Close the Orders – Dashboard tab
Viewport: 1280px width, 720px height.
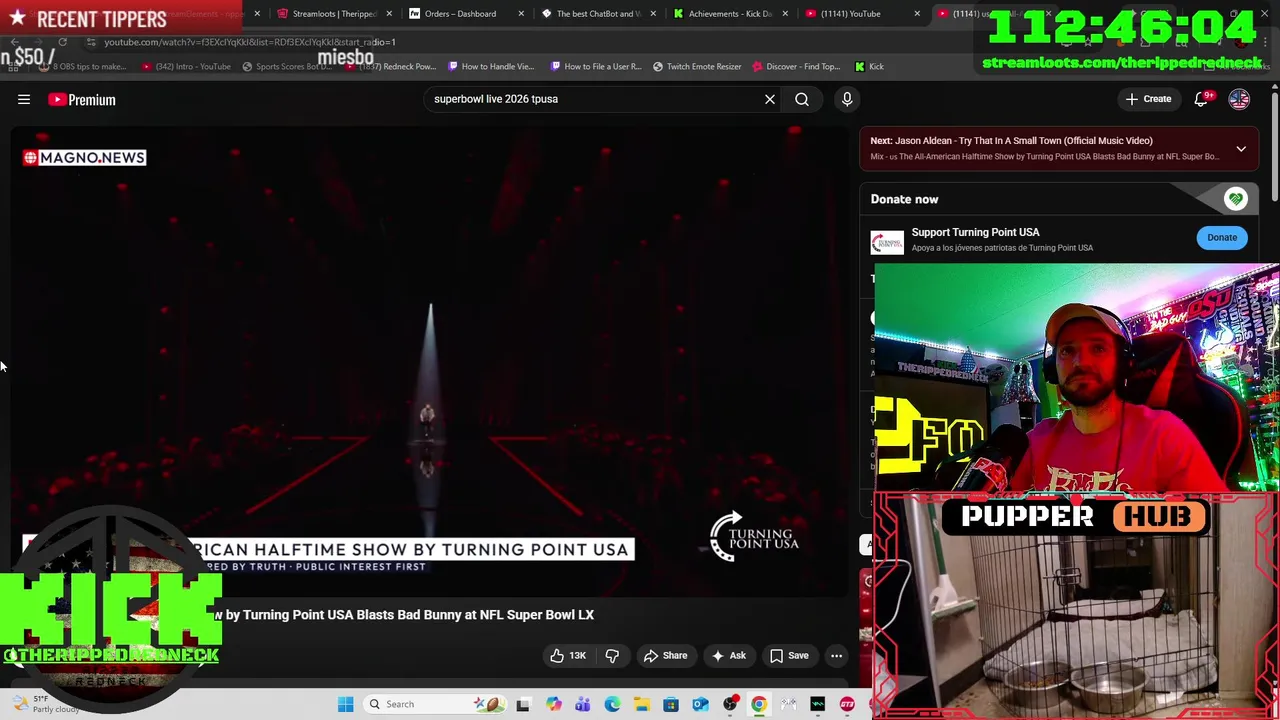[521, 14]
